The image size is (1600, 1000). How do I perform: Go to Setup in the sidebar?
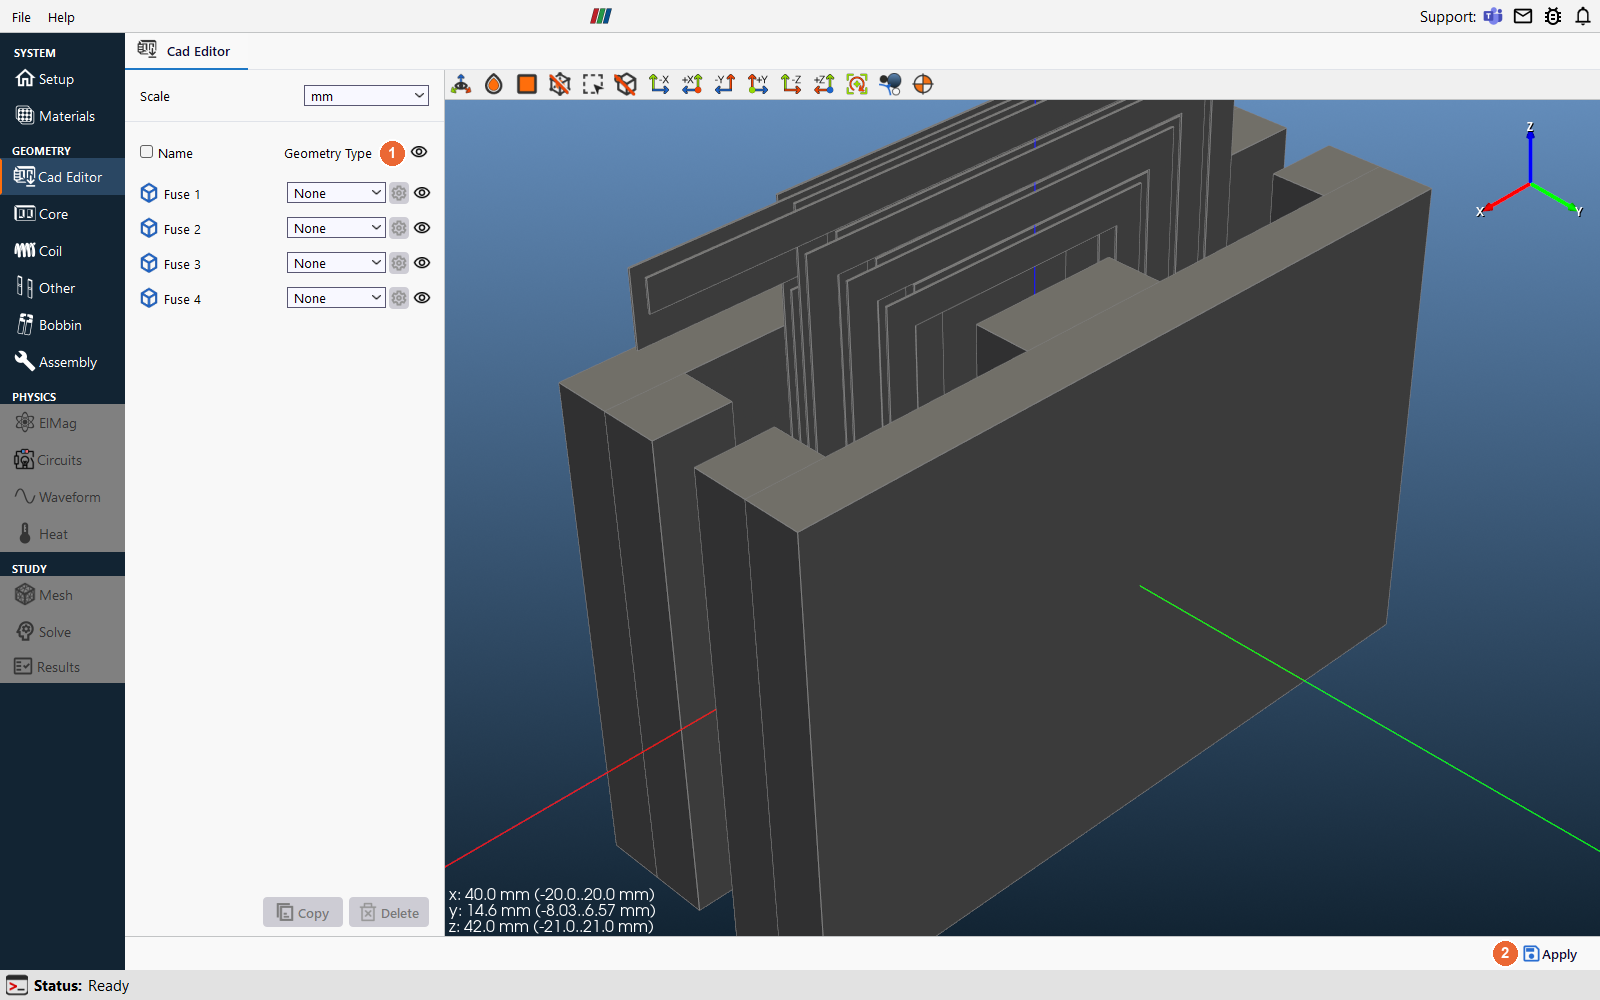tap(62, 79)
